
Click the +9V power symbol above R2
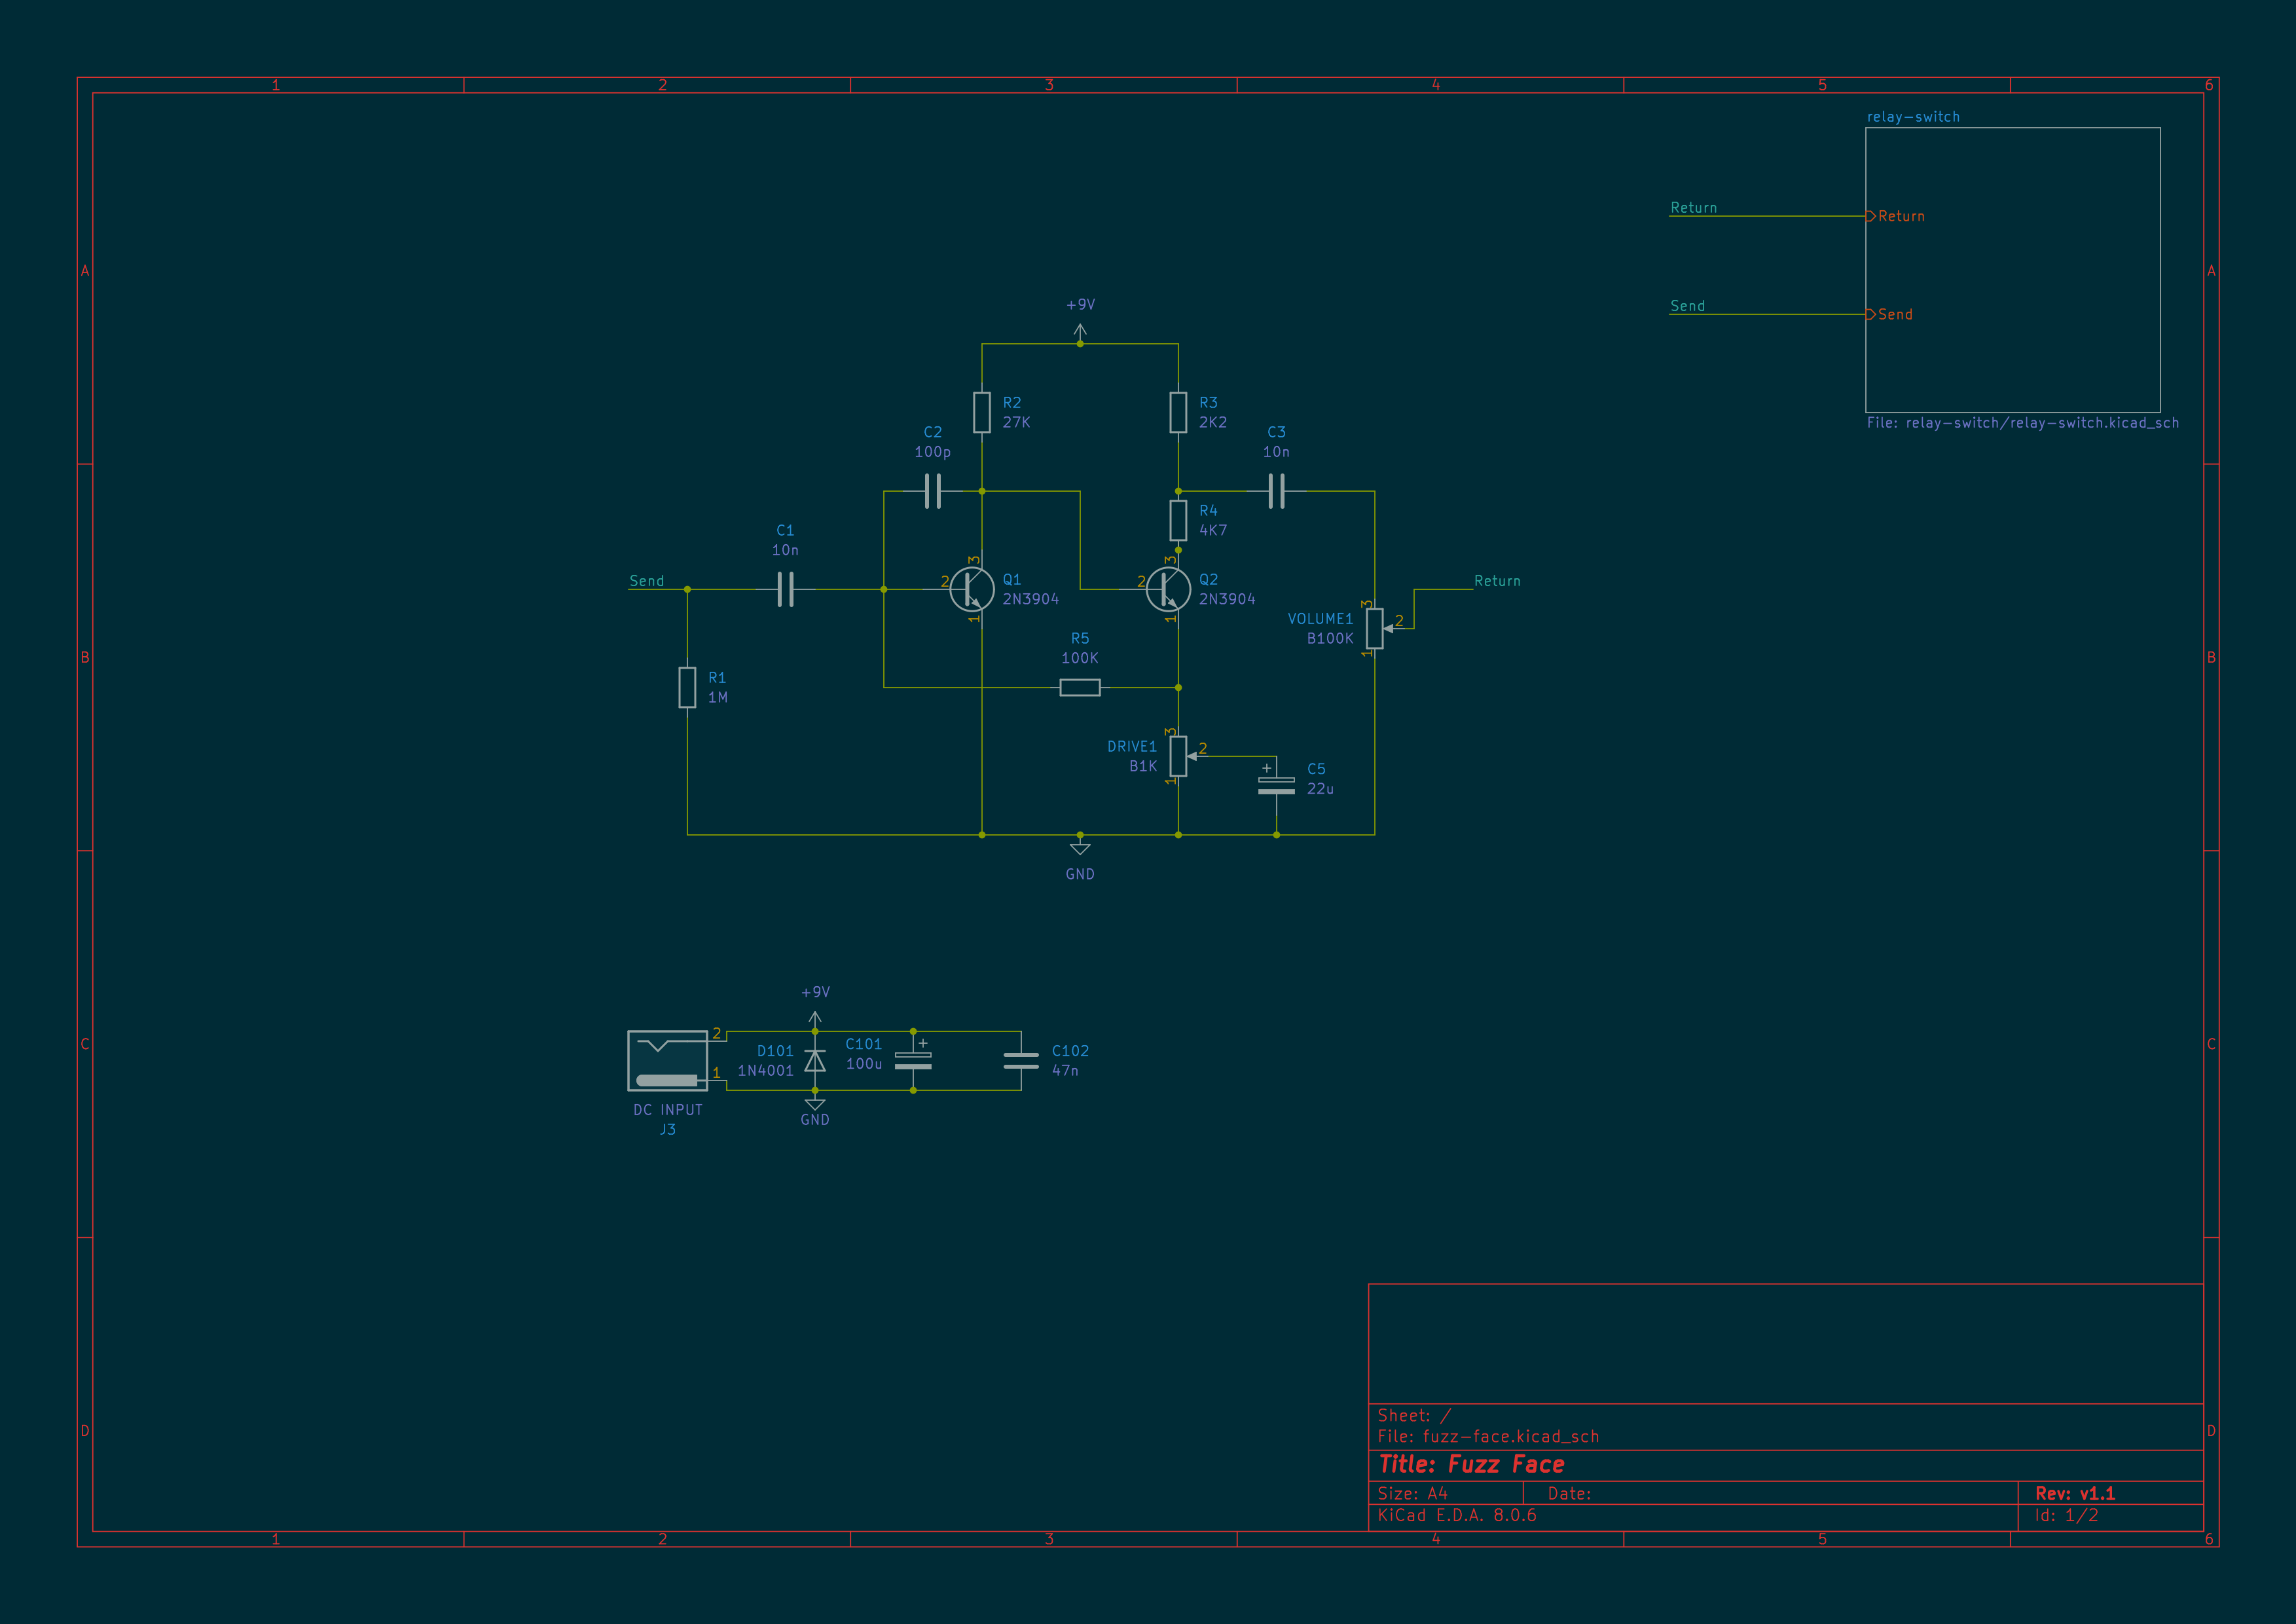tap(1080, 330)
